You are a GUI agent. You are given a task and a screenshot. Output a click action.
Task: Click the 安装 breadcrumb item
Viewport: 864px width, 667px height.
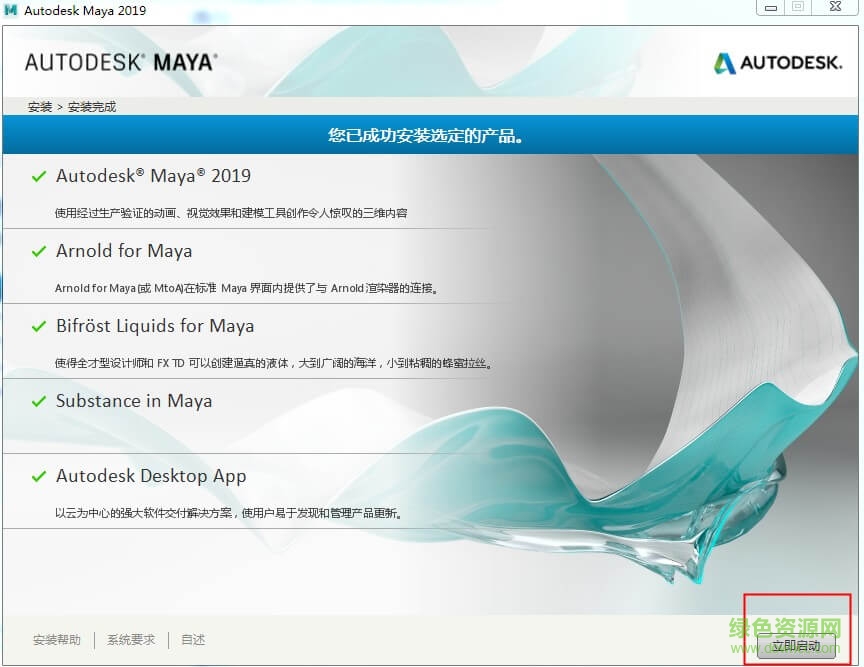click(x=40, y=107)
